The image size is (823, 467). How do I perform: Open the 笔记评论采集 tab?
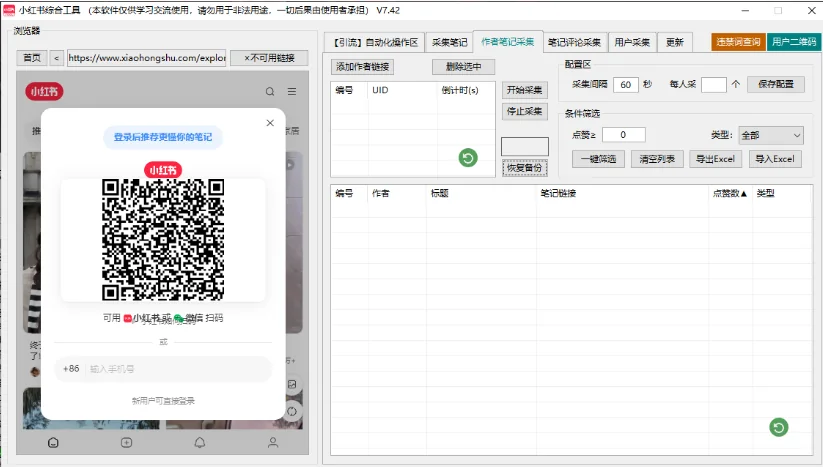(x=574, y=43)
